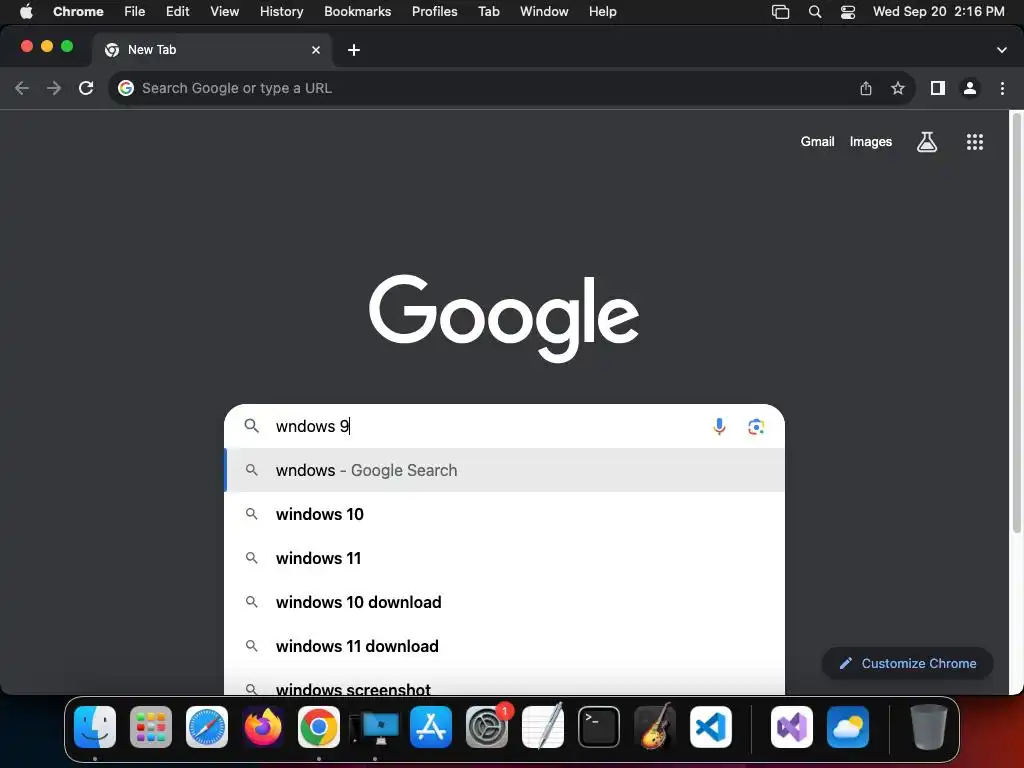
Task: Open the Help menu
Action: tap(602, 12)
